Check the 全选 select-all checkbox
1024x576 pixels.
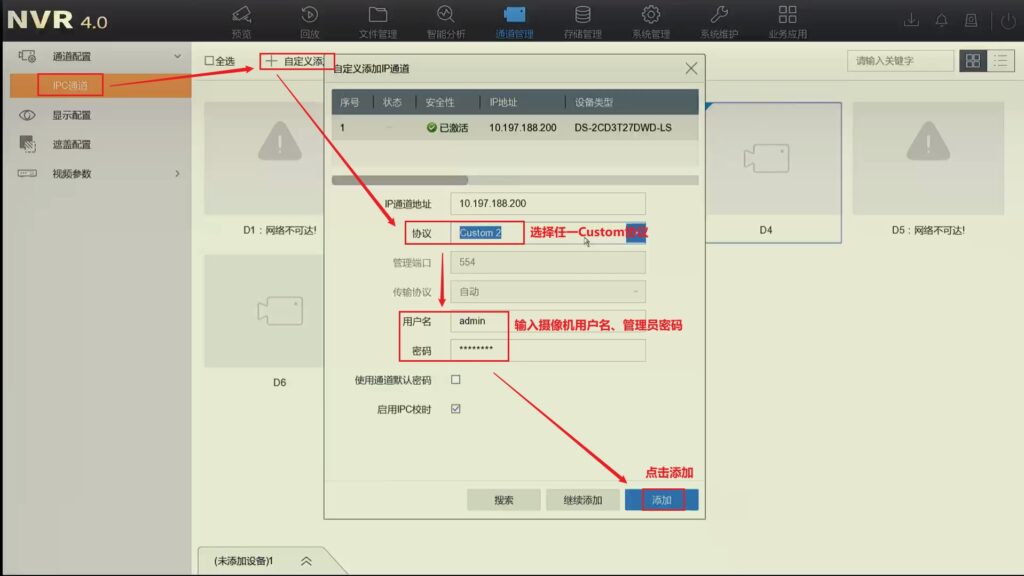[x=209, y=61]
